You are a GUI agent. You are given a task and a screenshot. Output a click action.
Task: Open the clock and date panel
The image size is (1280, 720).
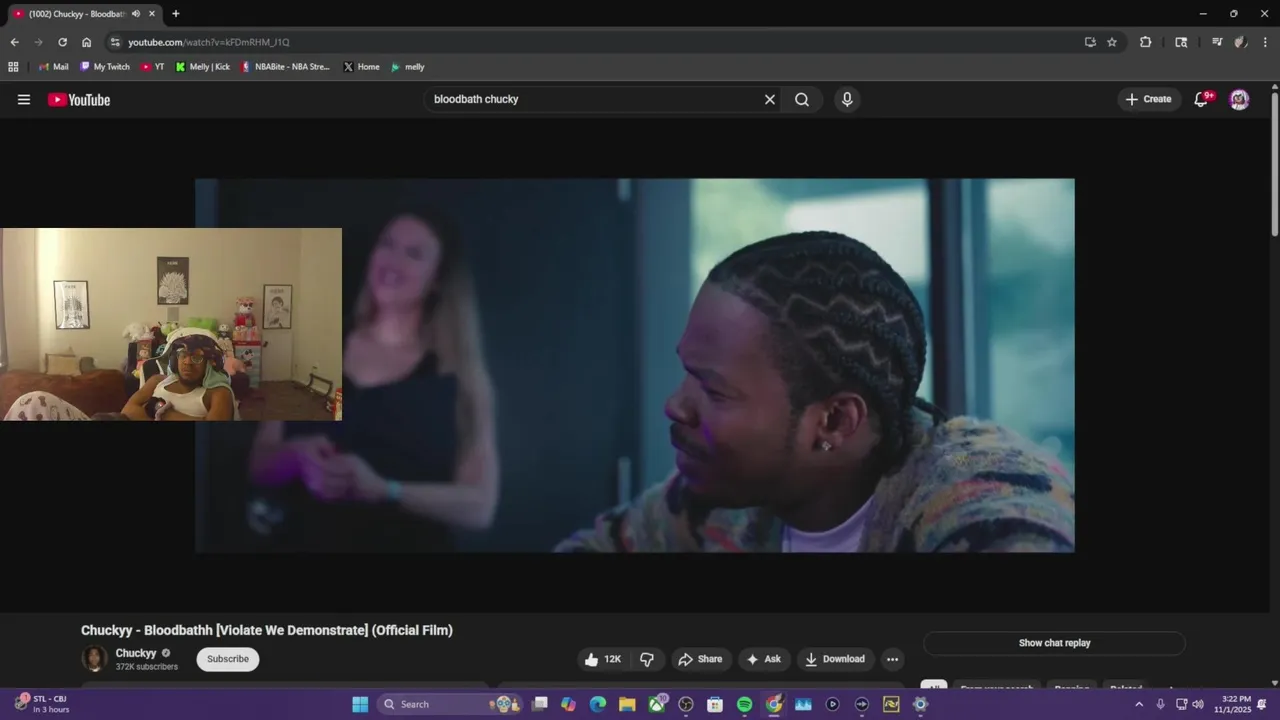coord(1232,704)
